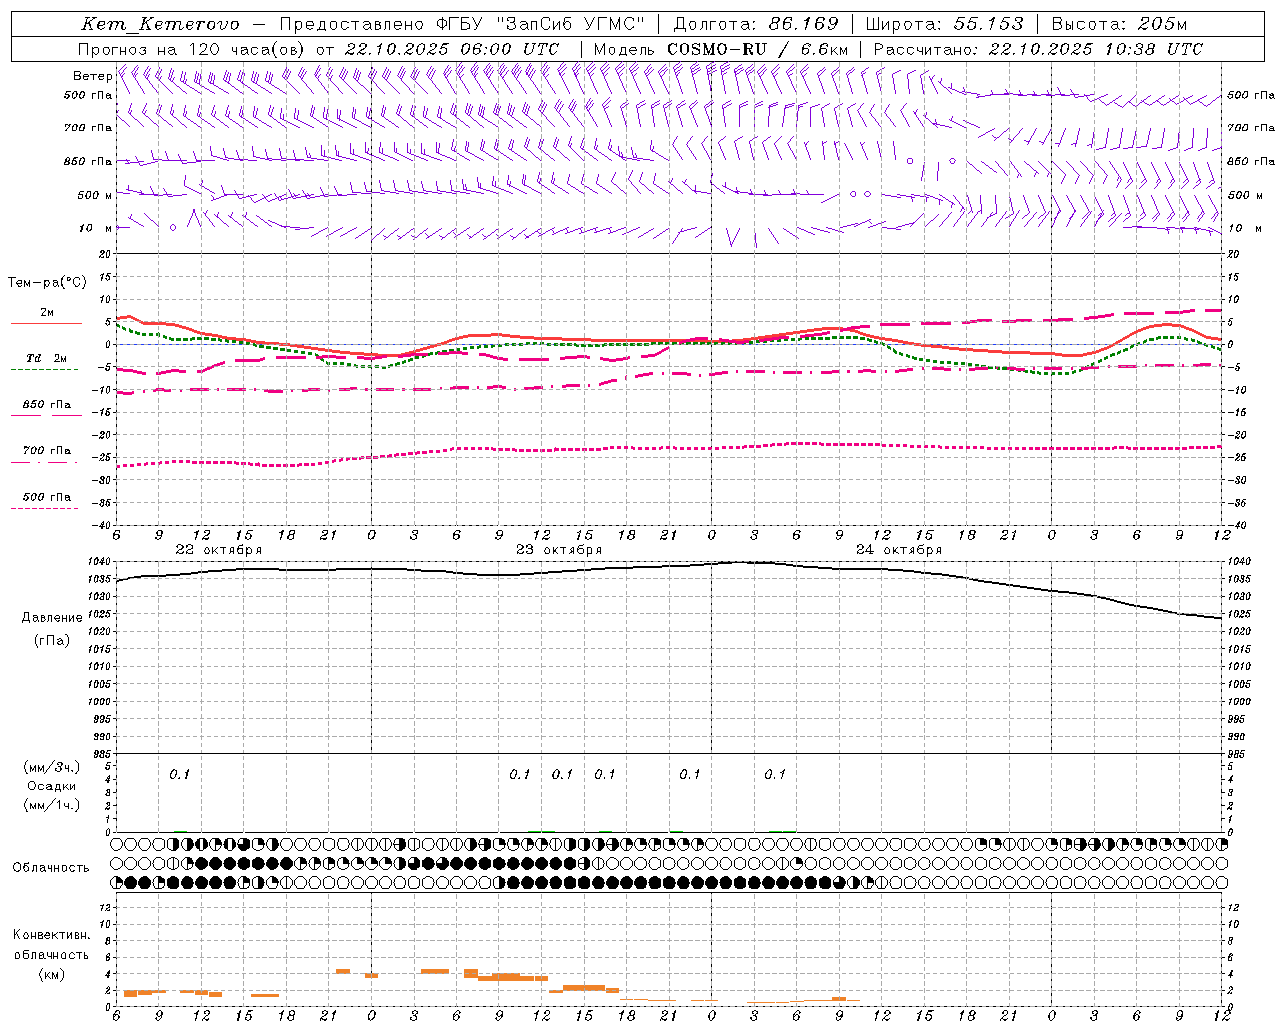The image size is (1280, 1024).
Task: Click the Рассчитано: 22.10.2025 10:38 UTC text
Action: (1038, 49)
